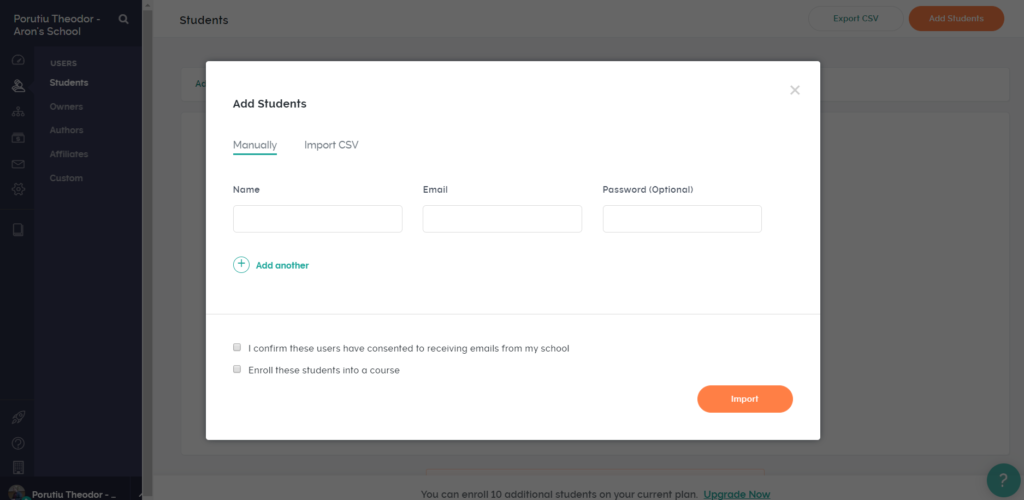Click into the Email input field
This screenshot has height=500, width=1024.
[502, 219]
